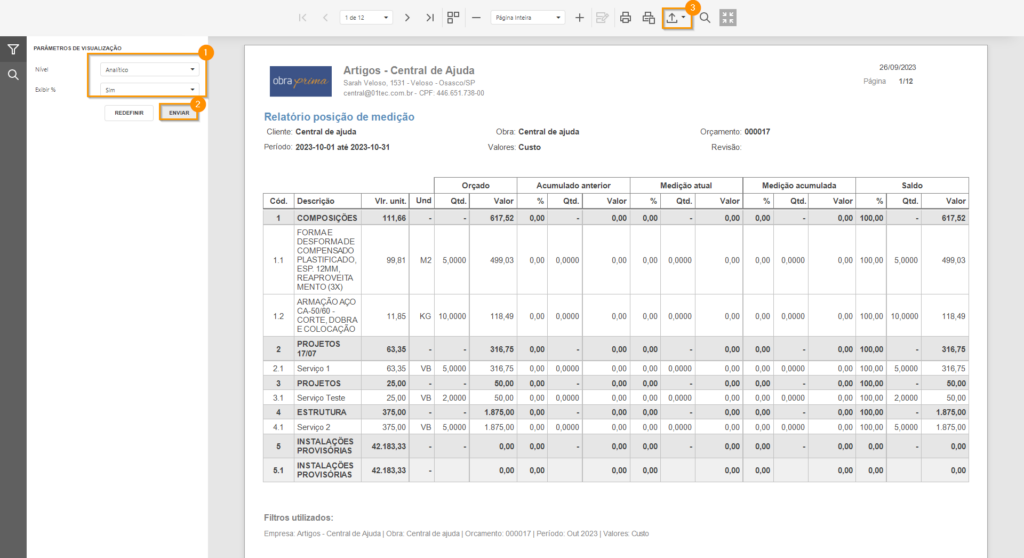Screen dimensions: 1024x558
Task: Click 'Relatório posição de medição' title
Action: tap(339, 117)
